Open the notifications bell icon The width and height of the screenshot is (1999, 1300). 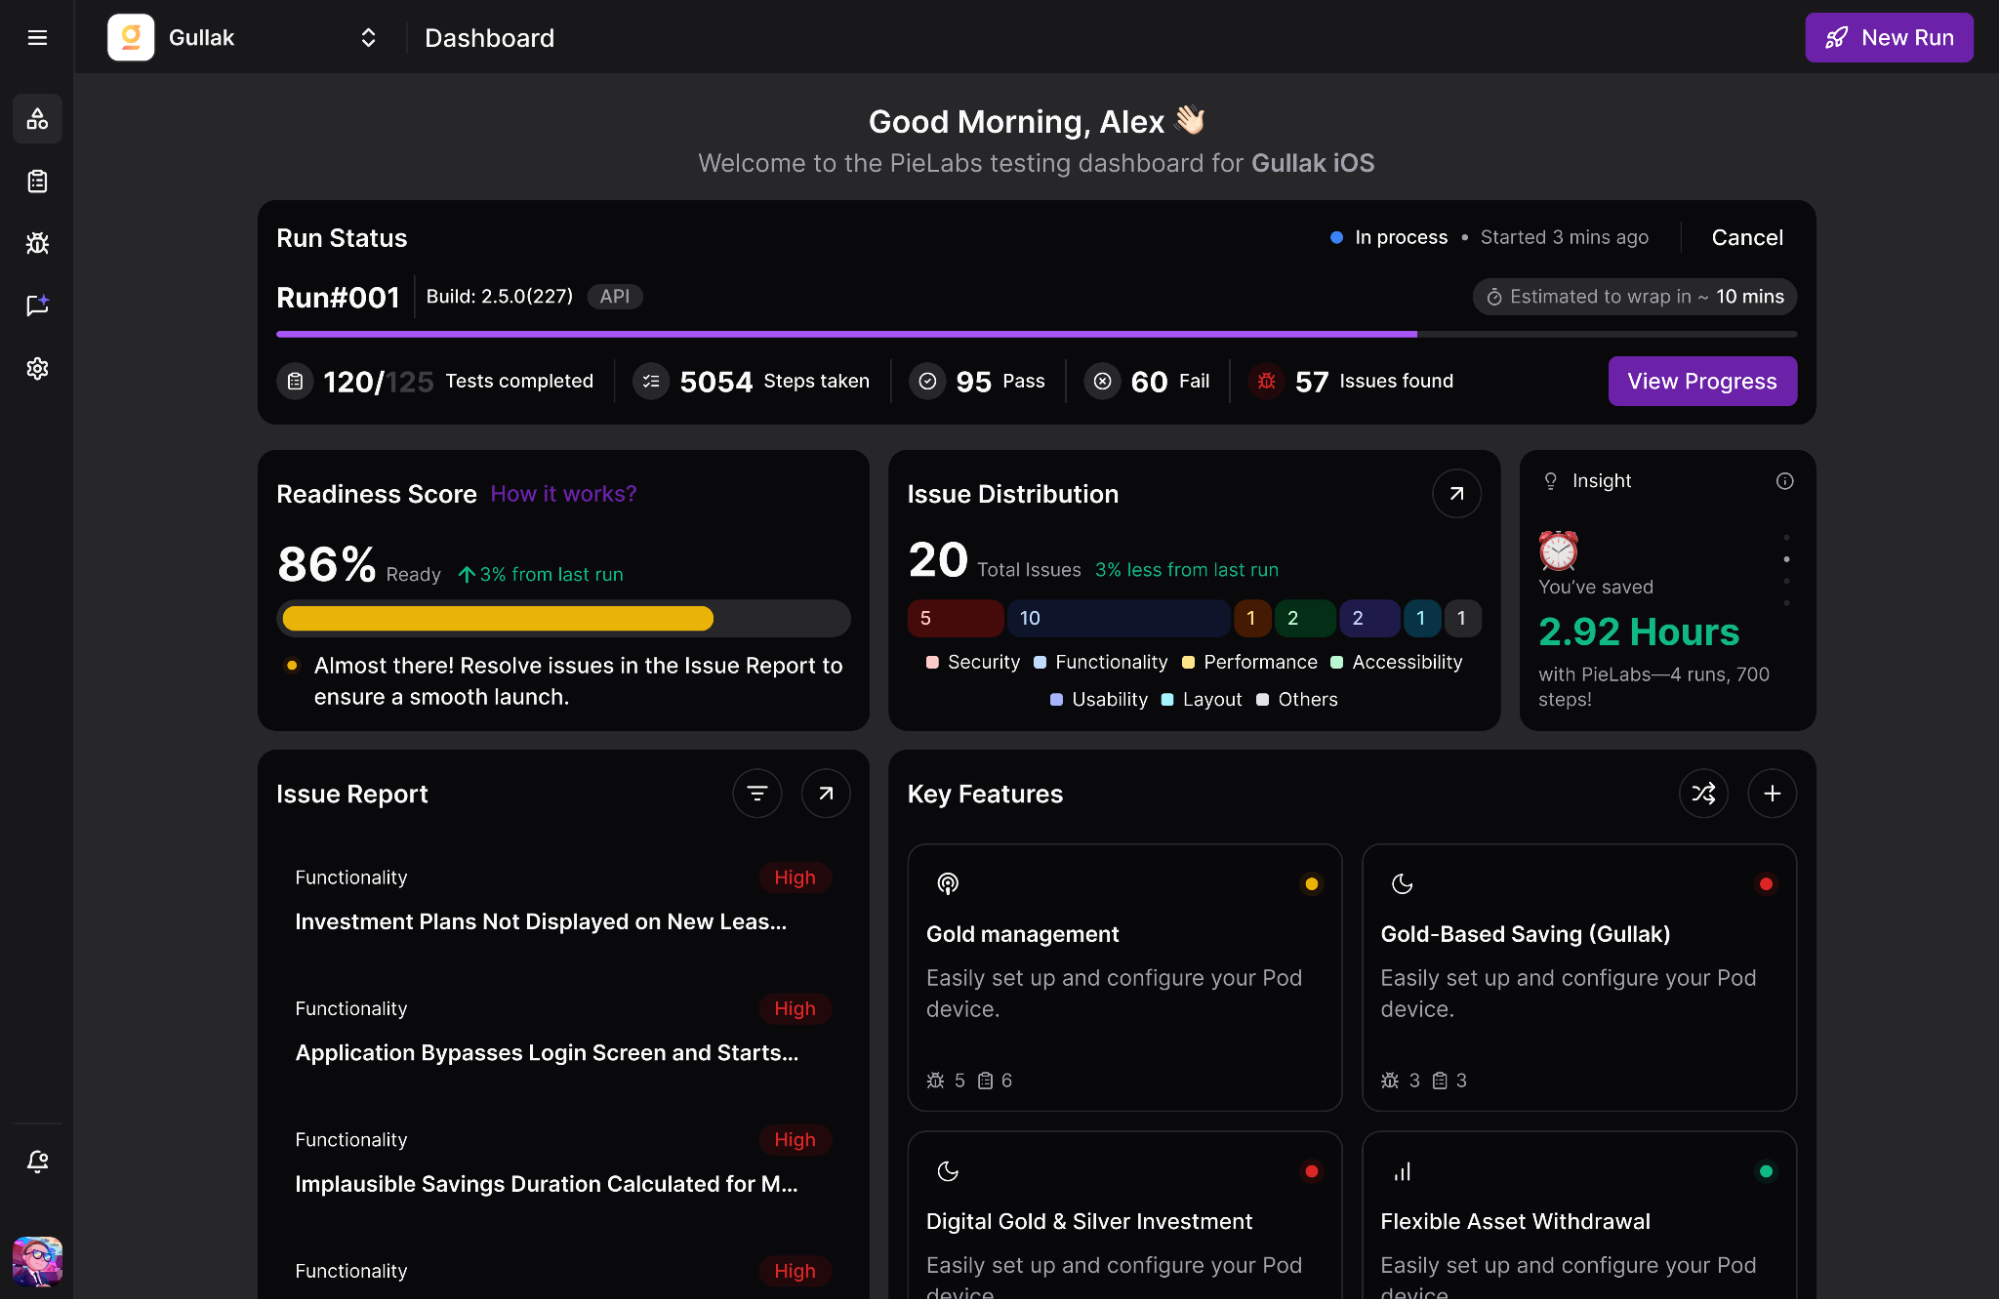37,1161
